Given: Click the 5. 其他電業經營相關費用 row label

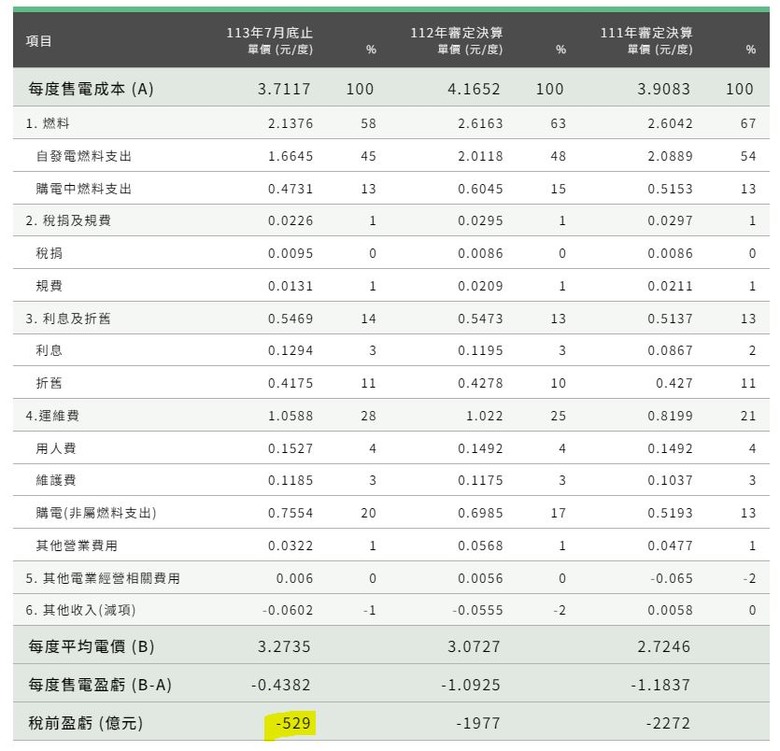Looking at the screenshot, I should [x=103, y=578].
